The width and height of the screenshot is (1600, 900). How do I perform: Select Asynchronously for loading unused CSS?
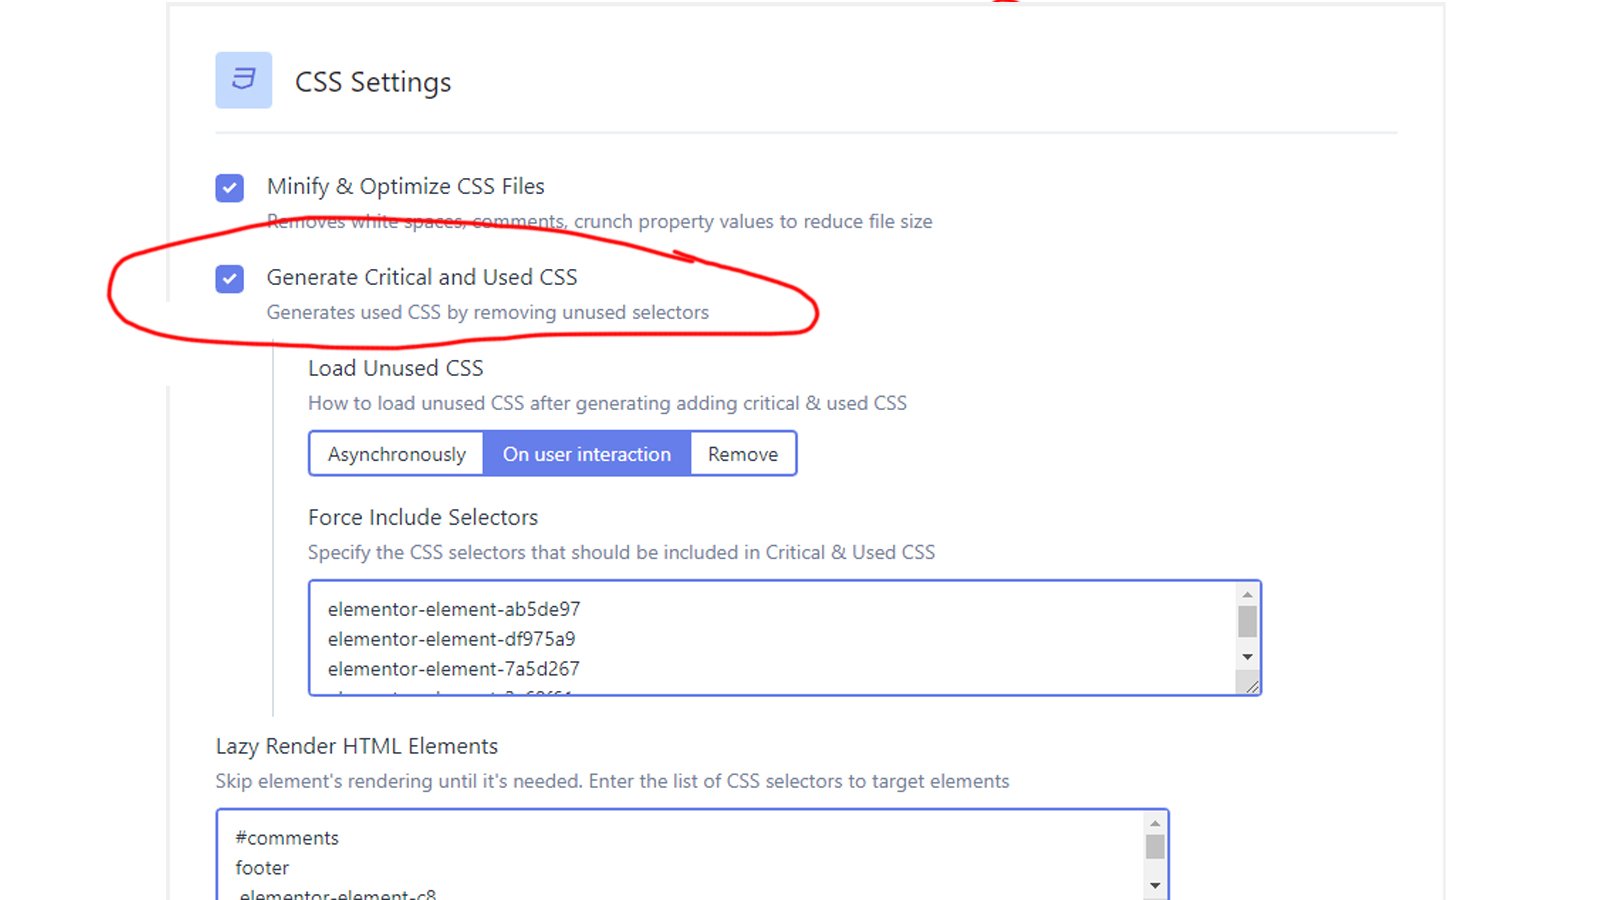point(396,454)
